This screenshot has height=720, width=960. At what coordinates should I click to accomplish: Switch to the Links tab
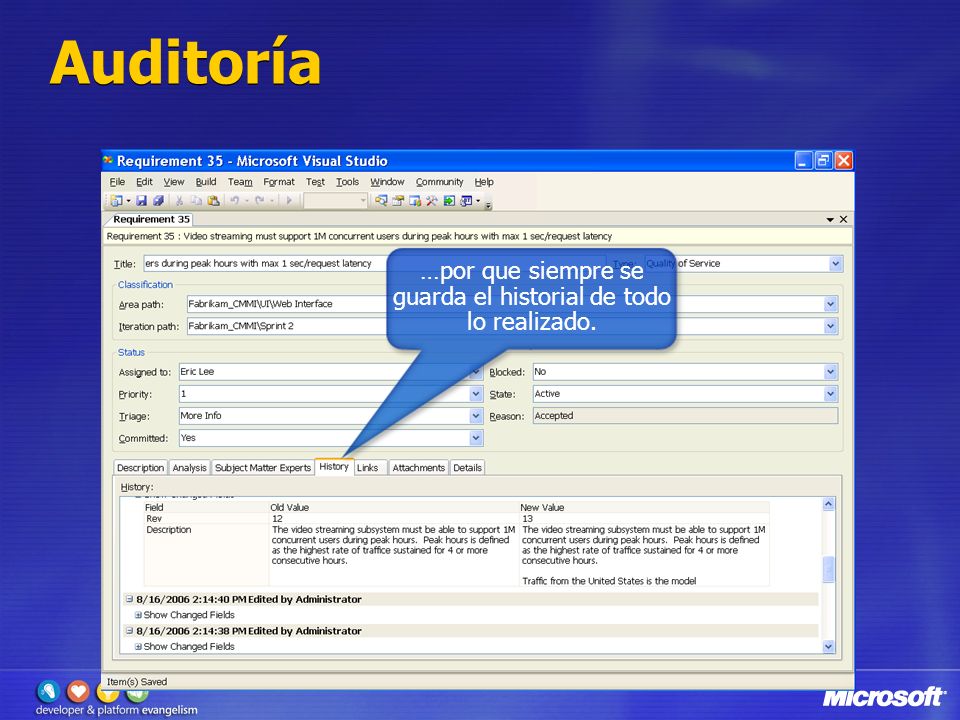pos(370,468)
